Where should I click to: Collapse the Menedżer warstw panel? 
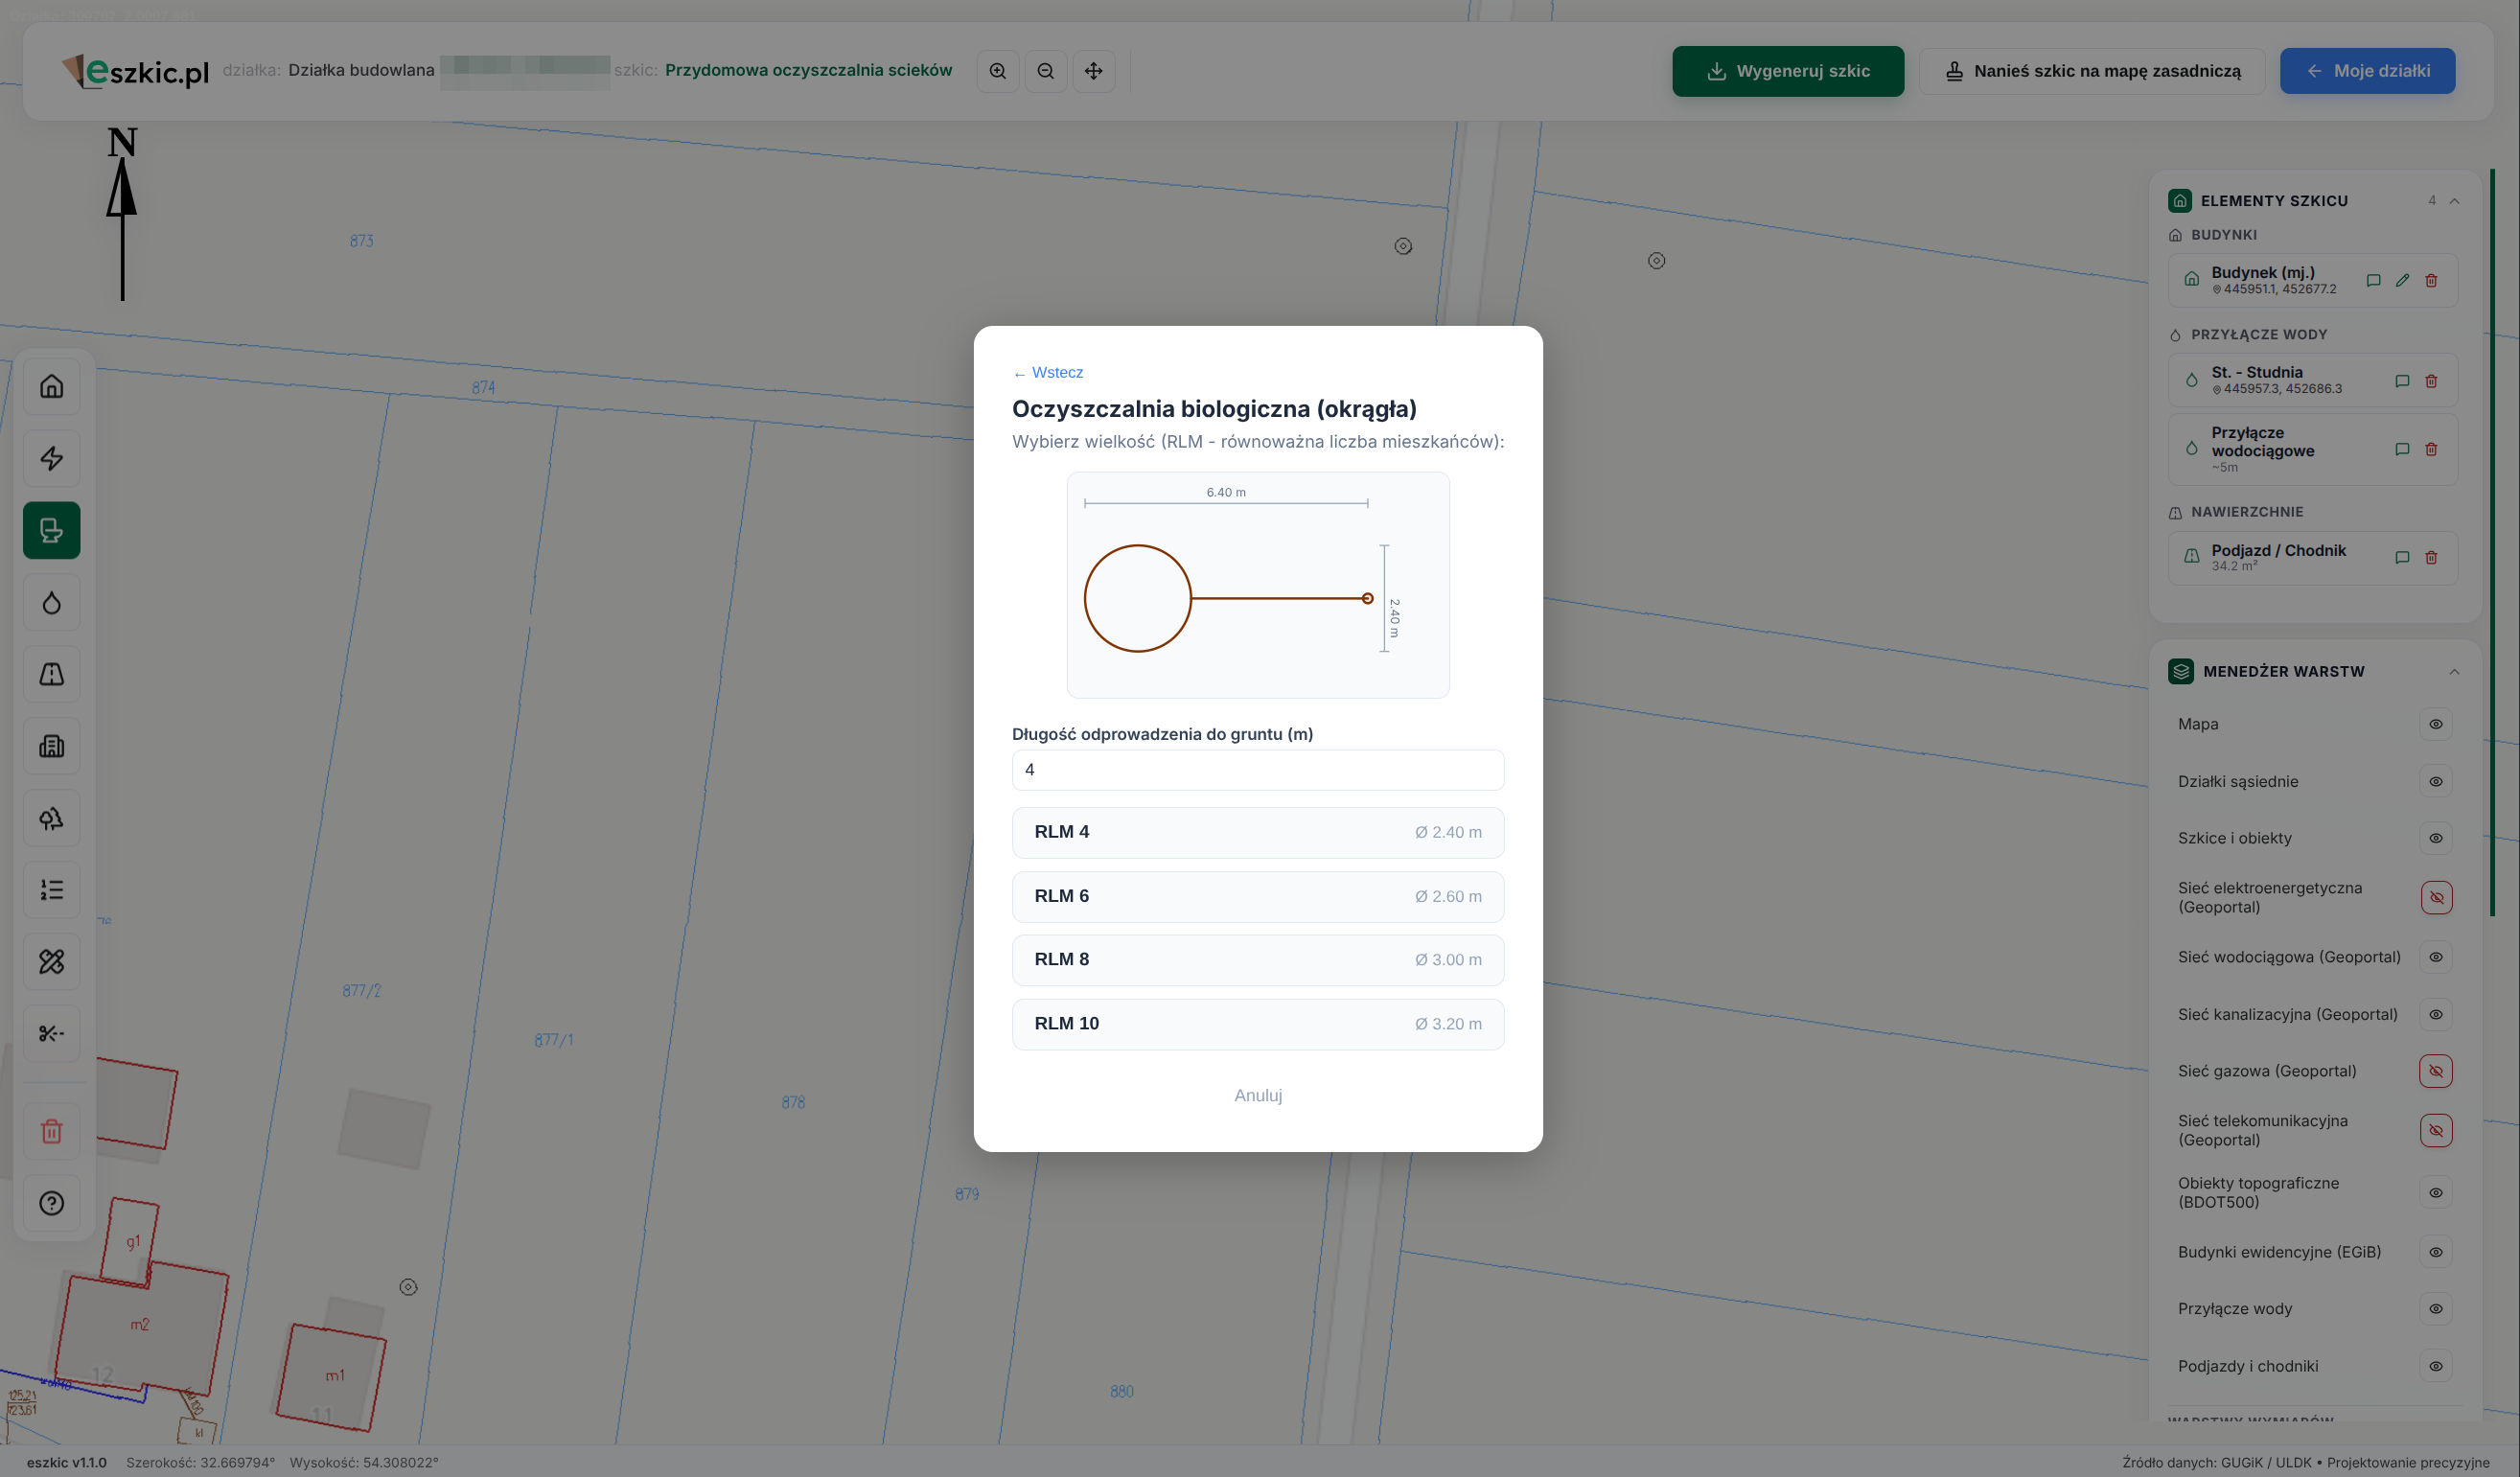pos(2455,672)
